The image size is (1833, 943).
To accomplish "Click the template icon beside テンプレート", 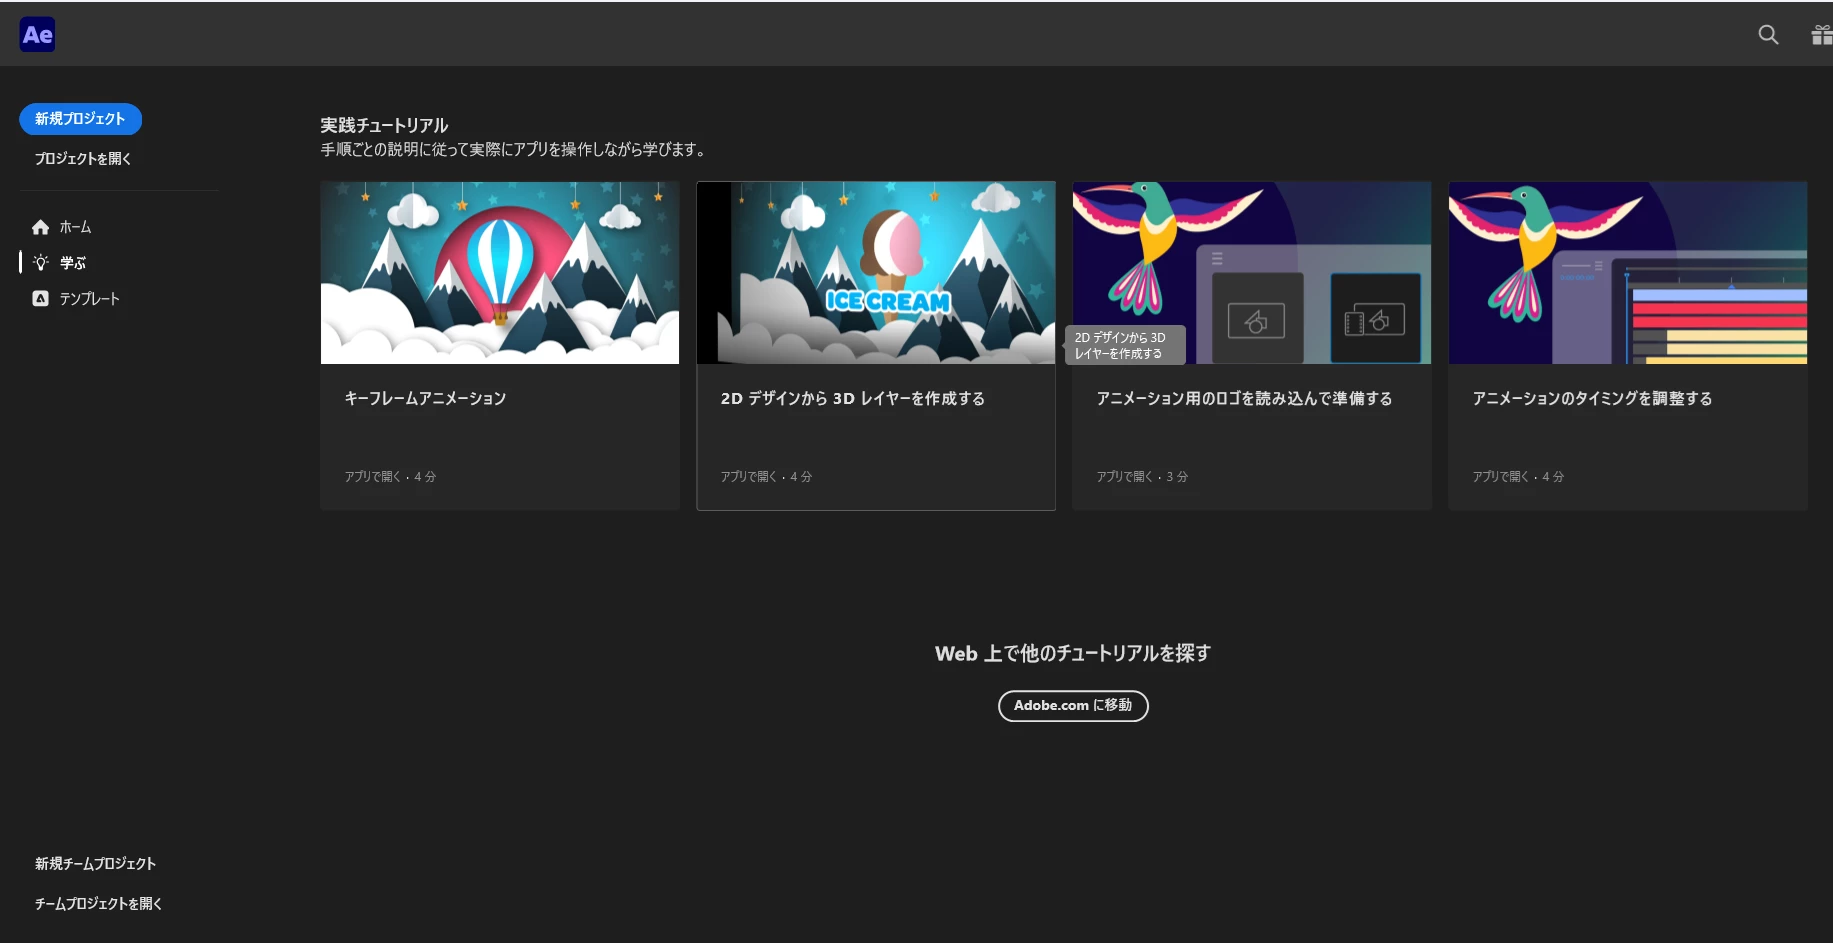I will point(40,299).
